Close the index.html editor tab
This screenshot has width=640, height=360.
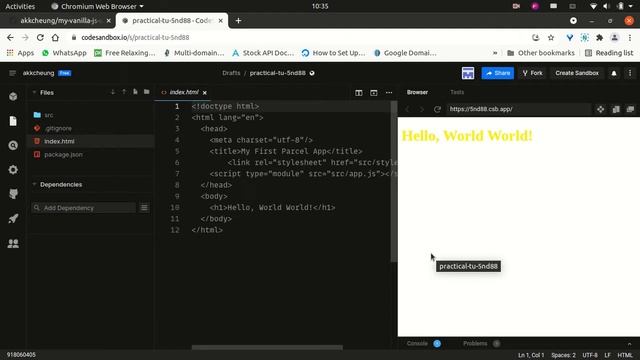pyautogui.click(x=204, y=93)
